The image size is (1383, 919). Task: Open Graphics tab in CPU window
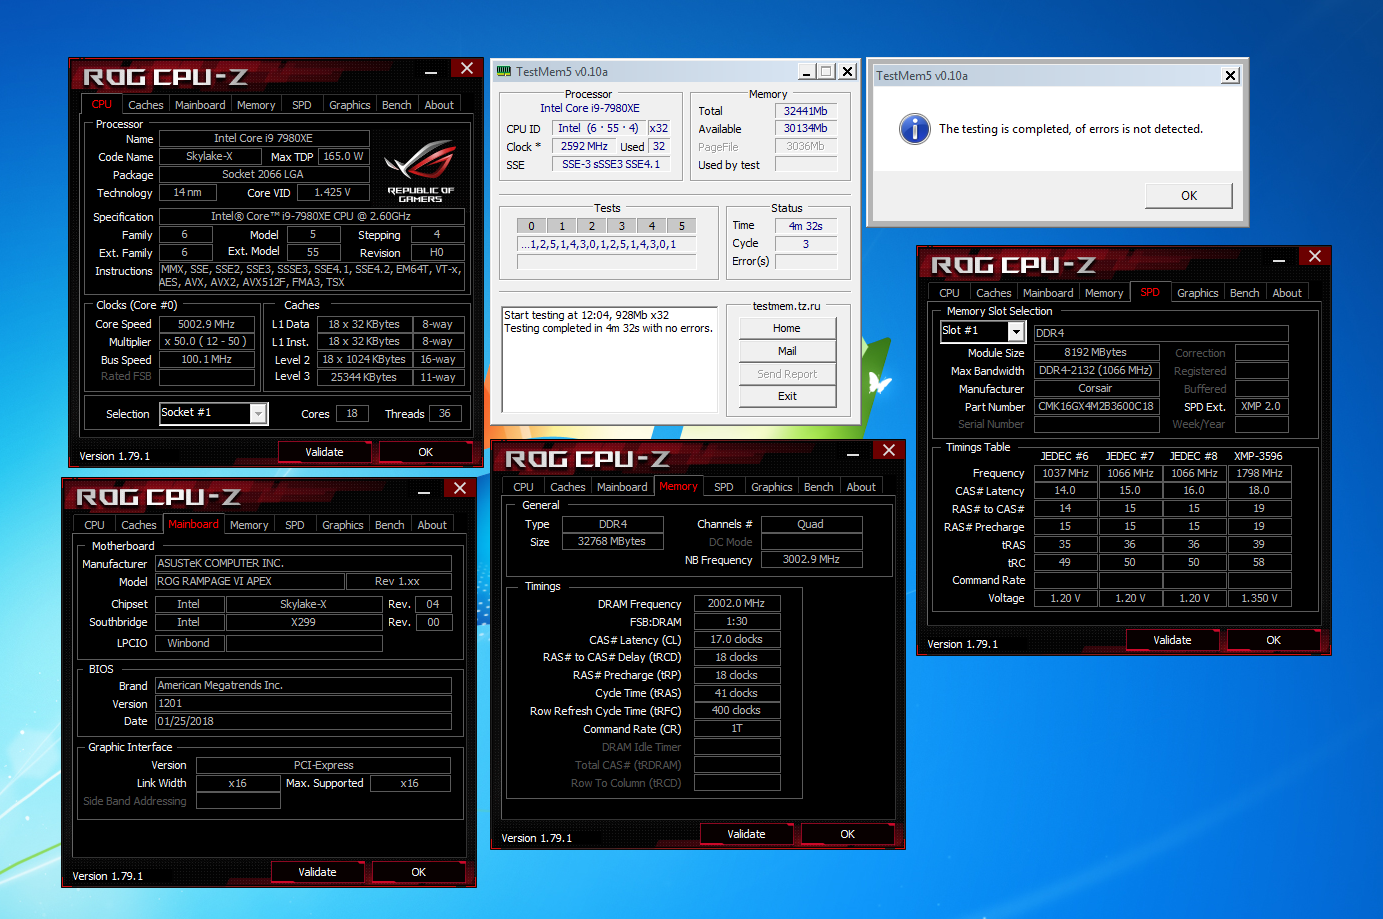pyautogui.click(x=350, y=105)
